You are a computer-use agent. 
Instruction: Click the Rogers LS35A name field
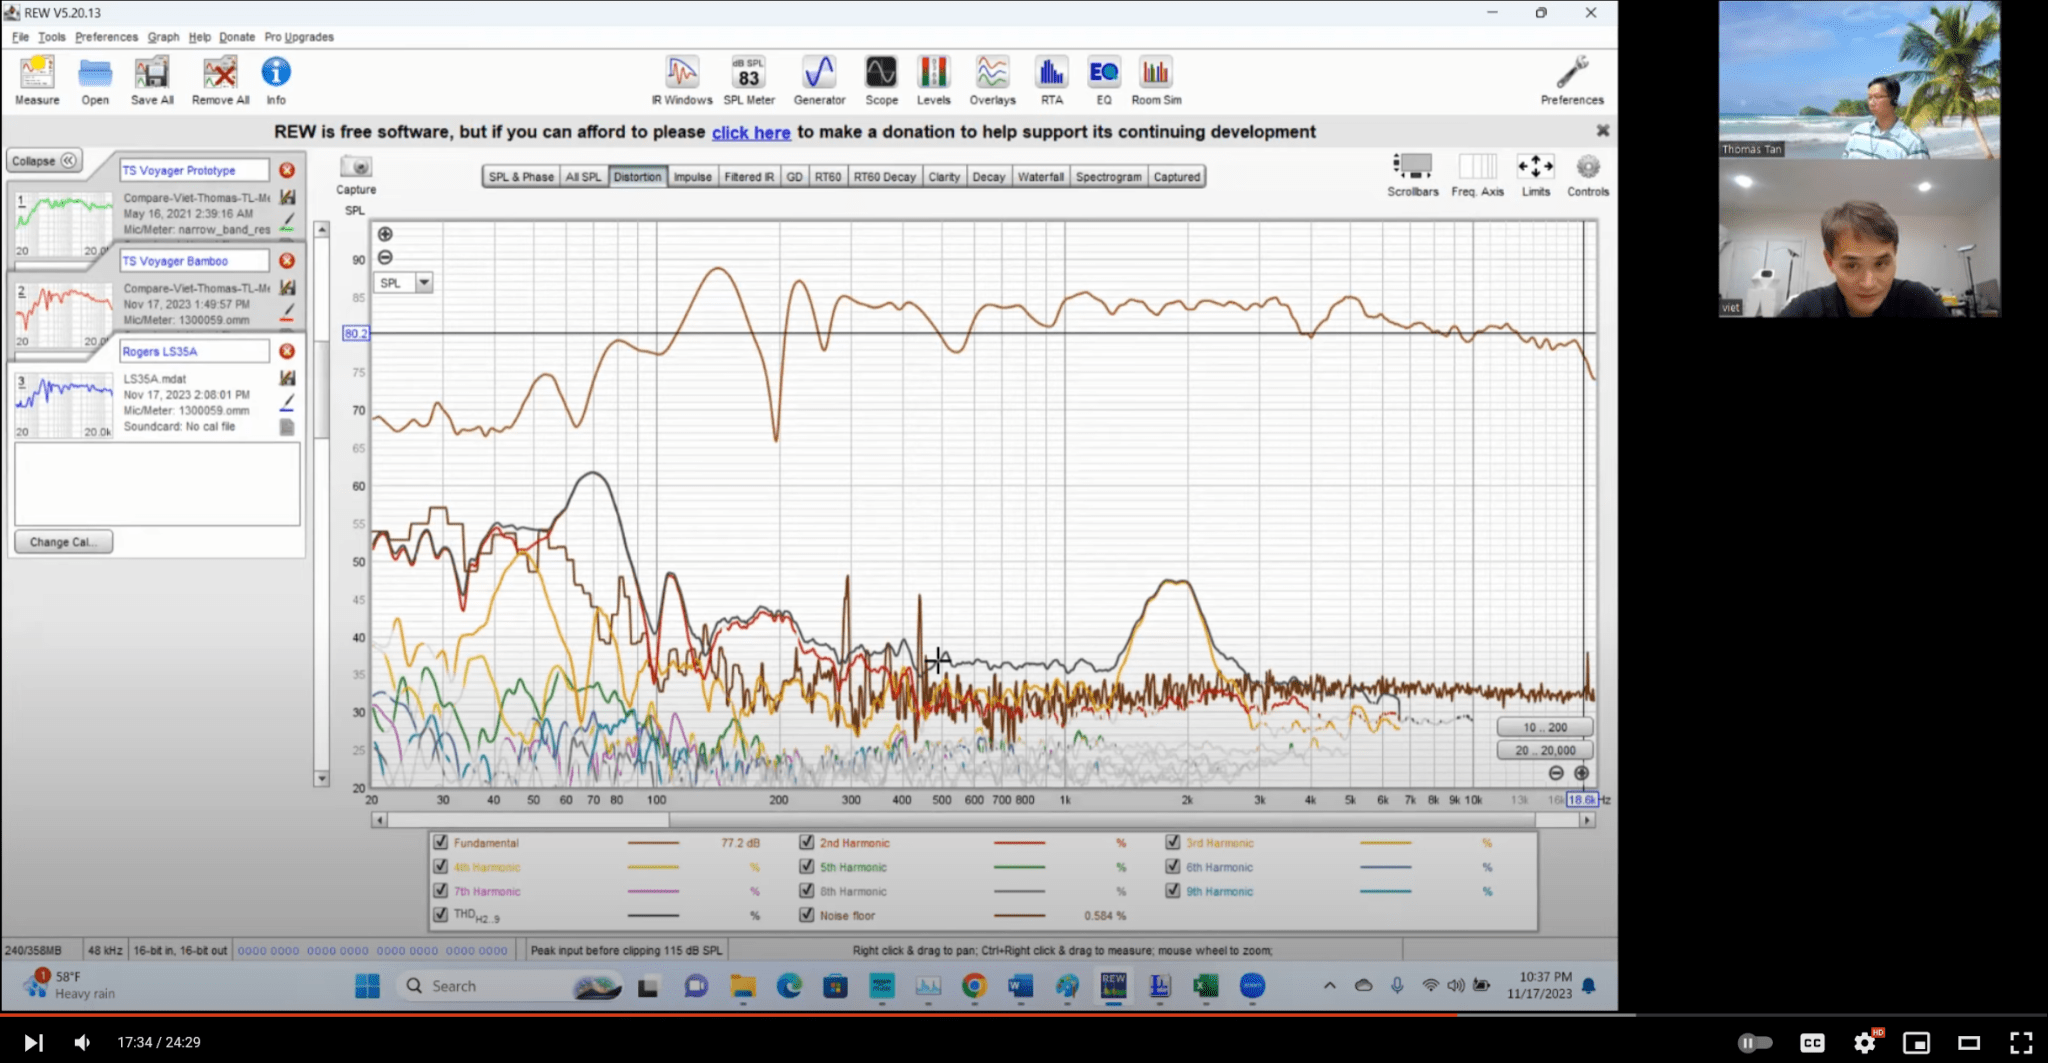[194, 351]
